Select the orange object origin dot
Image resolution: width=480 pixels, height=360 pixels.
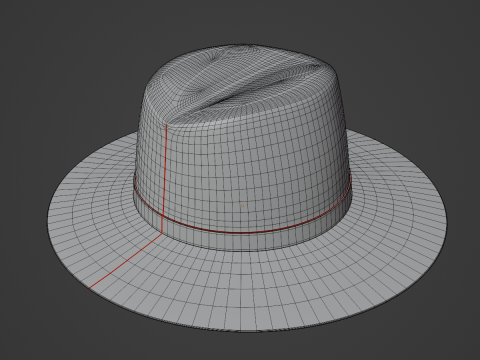pos(242,206)
